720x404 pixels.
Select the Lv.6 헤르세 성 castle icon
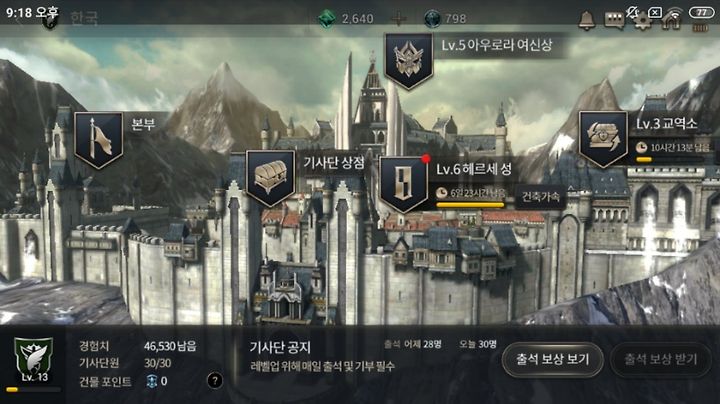tap(404, 184)
